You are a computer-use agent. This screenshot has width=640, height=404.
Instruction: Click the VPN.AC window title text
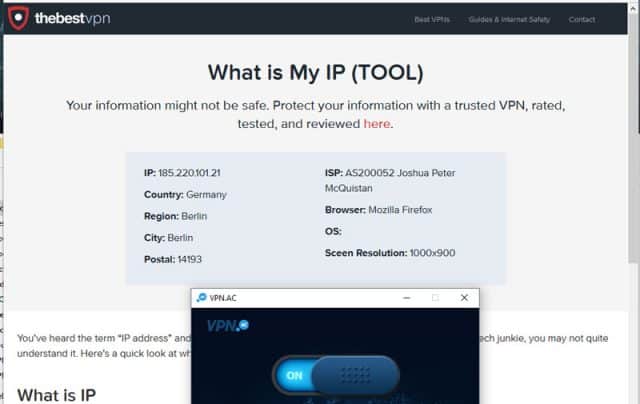click(x=223, y=298)
